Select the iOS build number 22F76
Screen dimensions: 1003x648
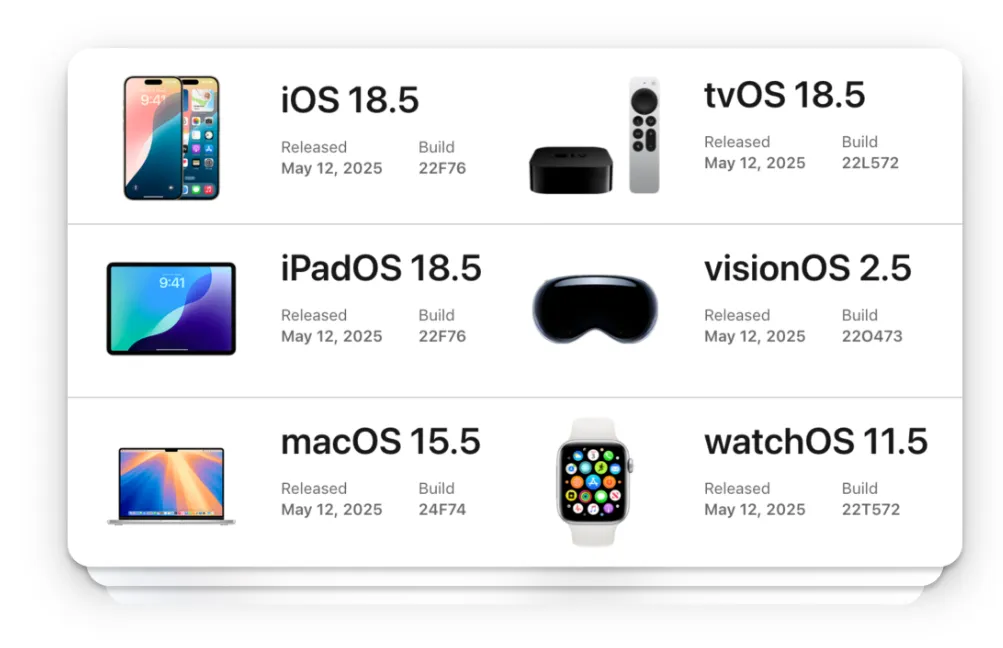pyautogui.click(x=442, y=168)
